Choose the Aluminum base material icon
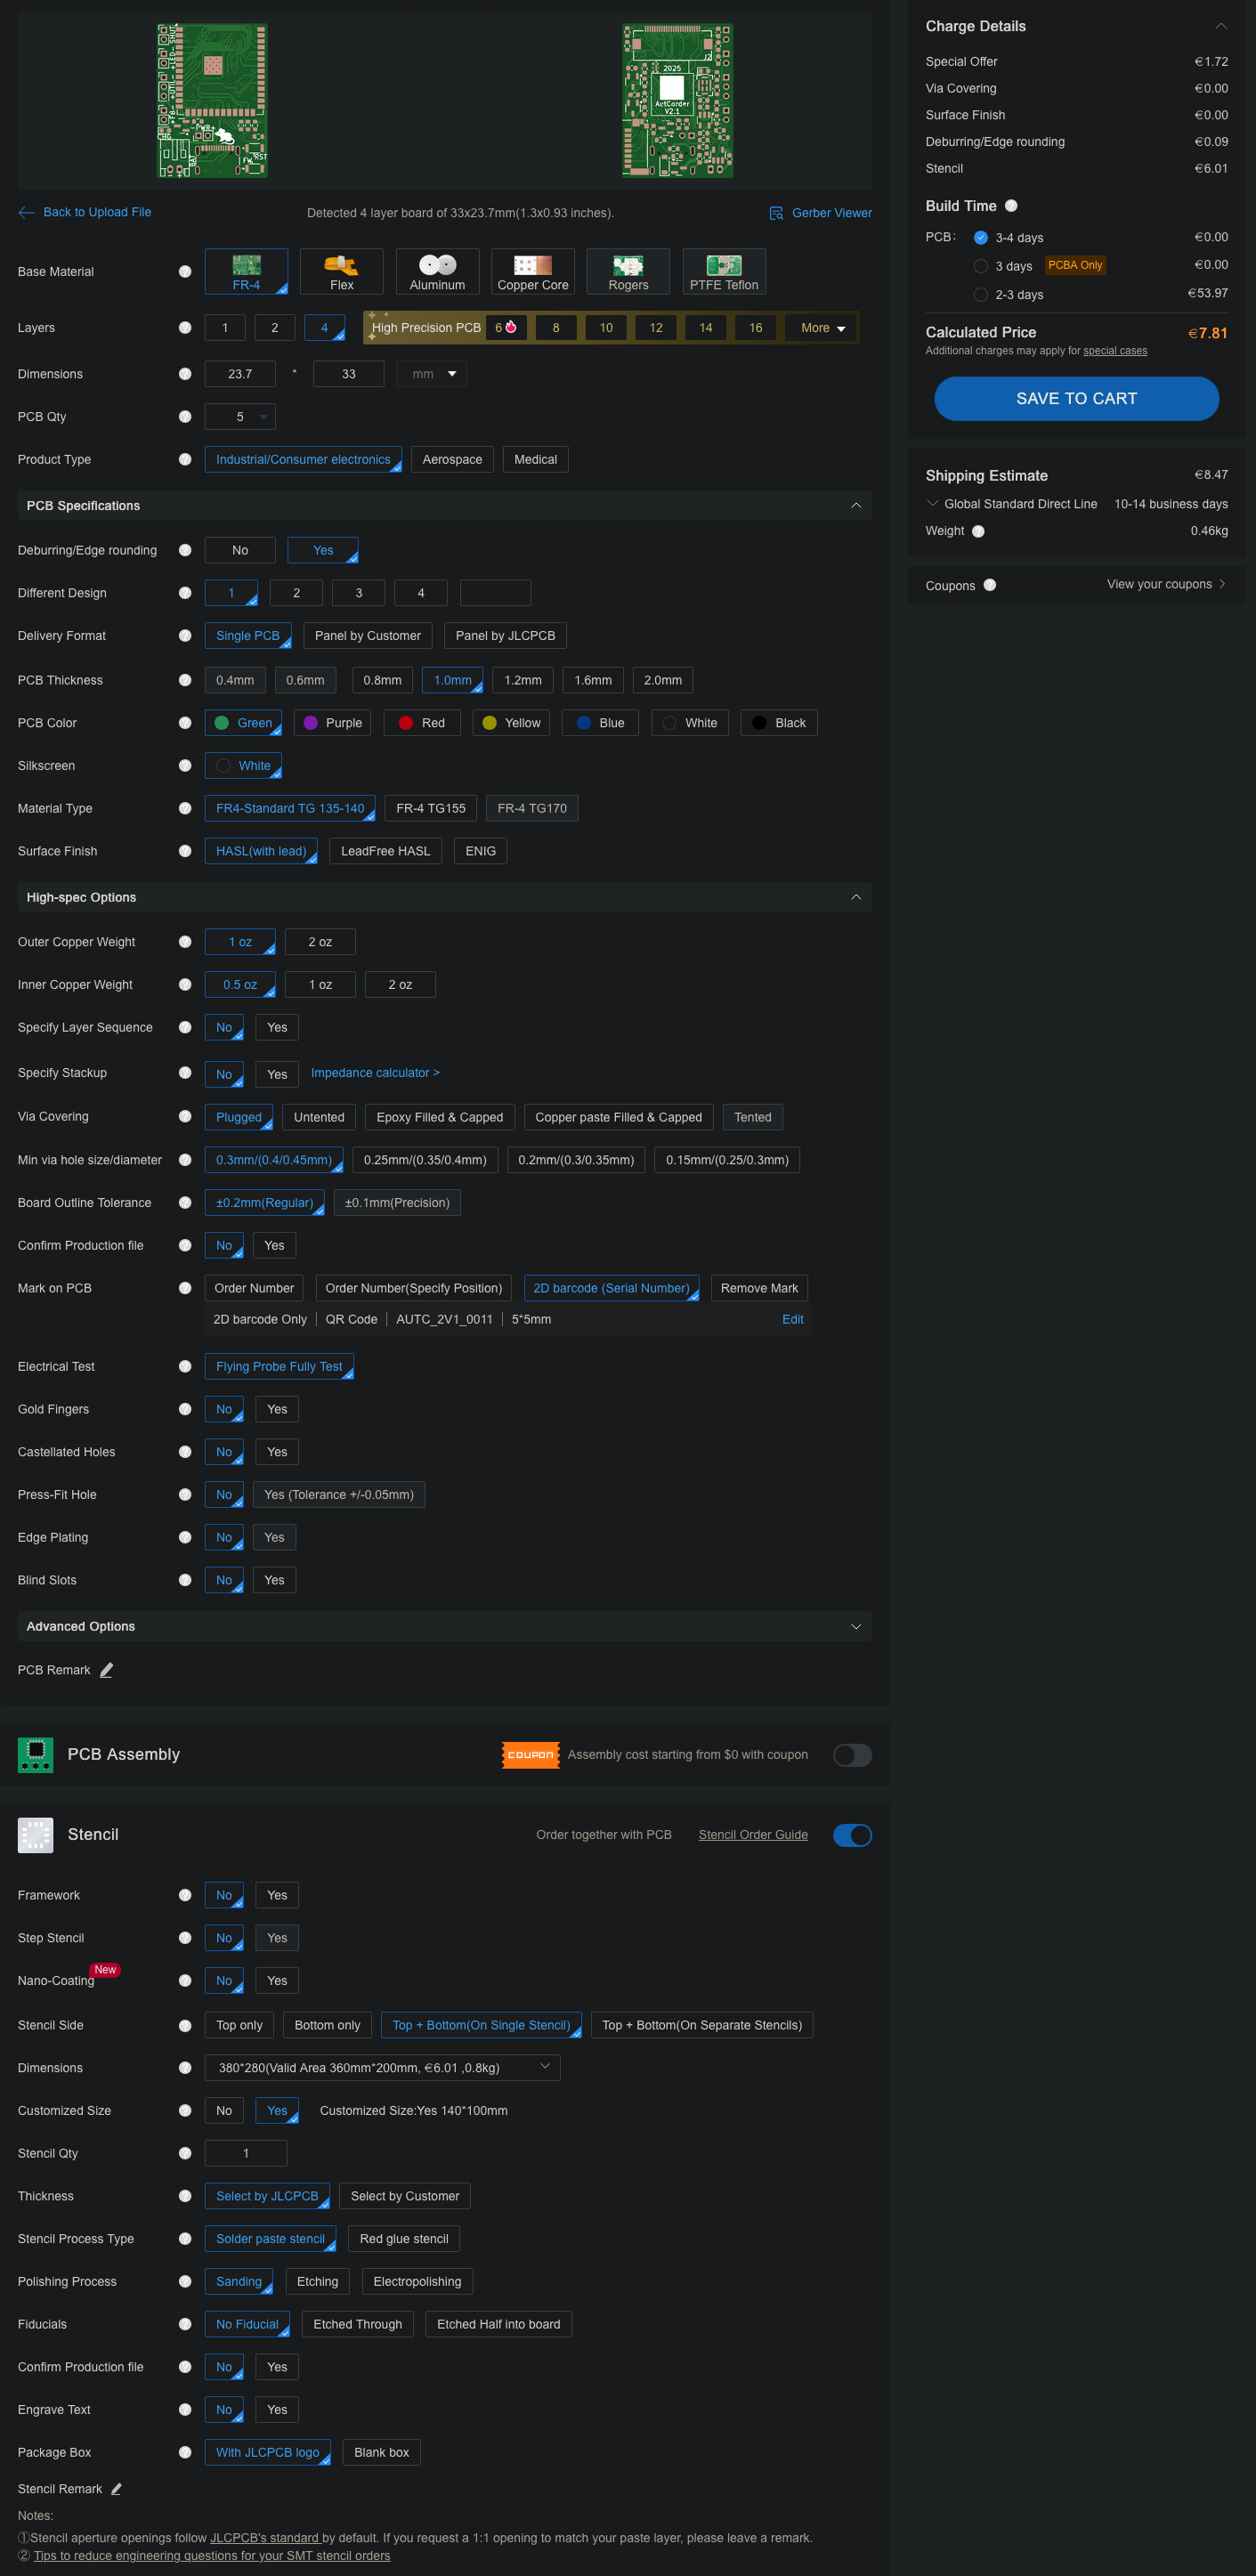Viewport: 1256px width, 2576px height. coord(437,265)
